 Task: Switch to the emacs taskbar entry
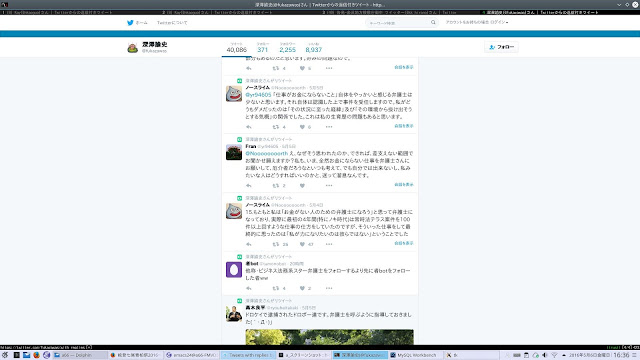(x=192, y=355)
